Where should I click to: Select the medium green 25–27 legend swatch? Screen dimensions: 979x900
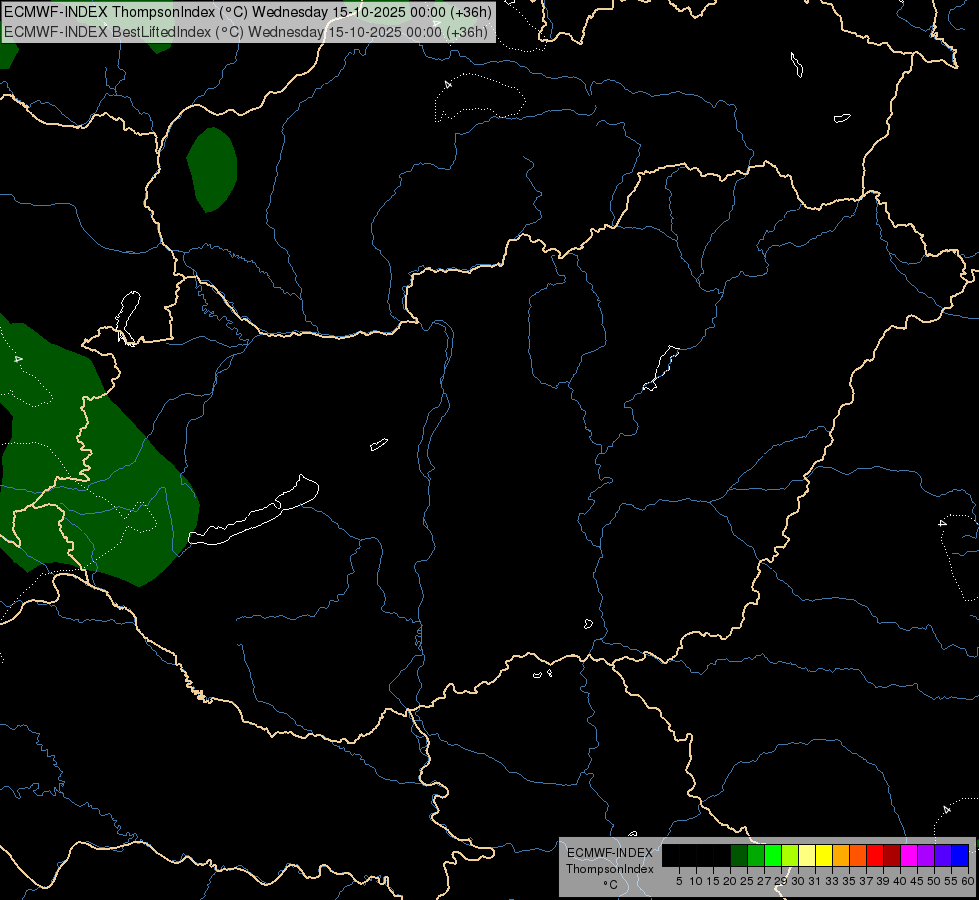[x=756, y=855]
